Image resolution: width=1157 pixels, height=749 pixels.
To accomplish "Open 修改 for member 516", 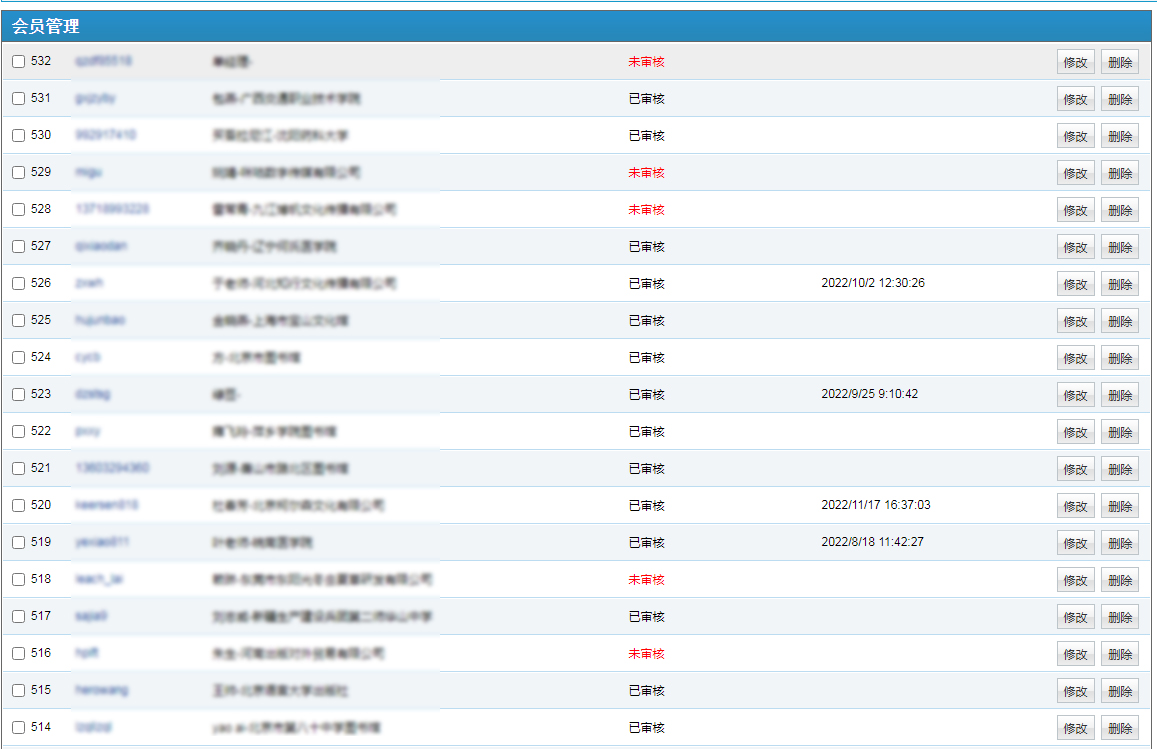I will click(1075, 654).
